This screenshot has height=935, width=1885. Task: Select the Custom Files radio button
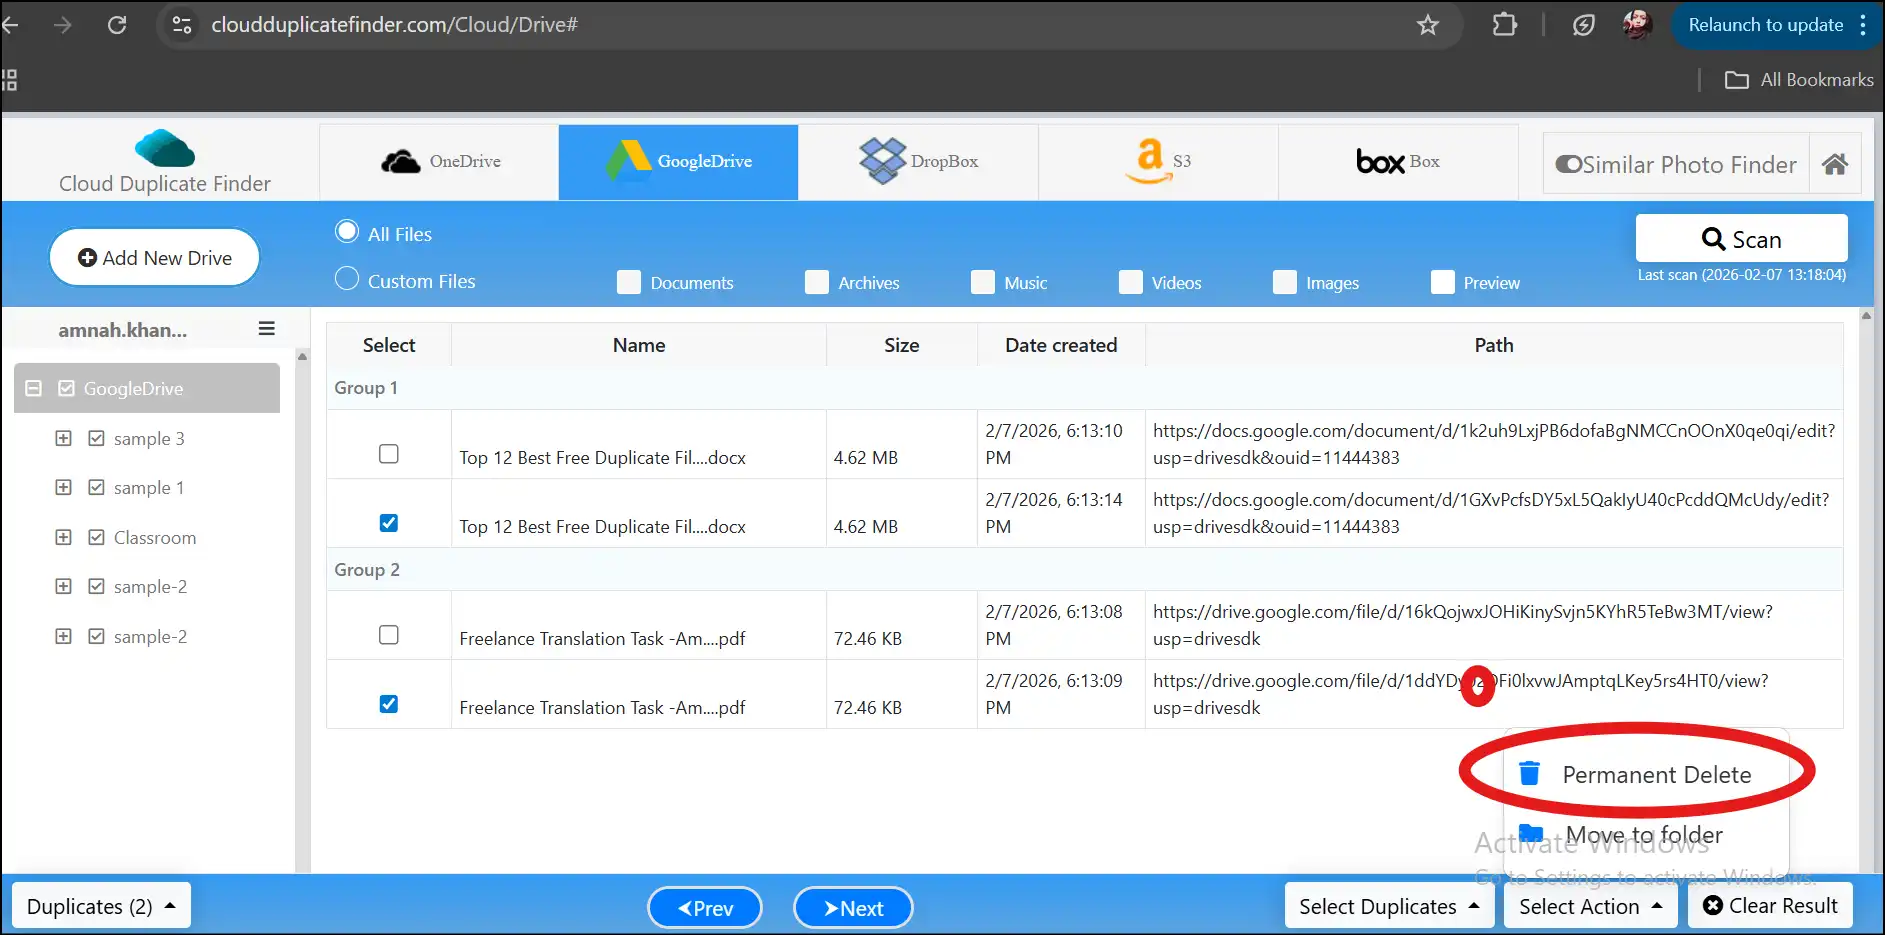point(346,278)
